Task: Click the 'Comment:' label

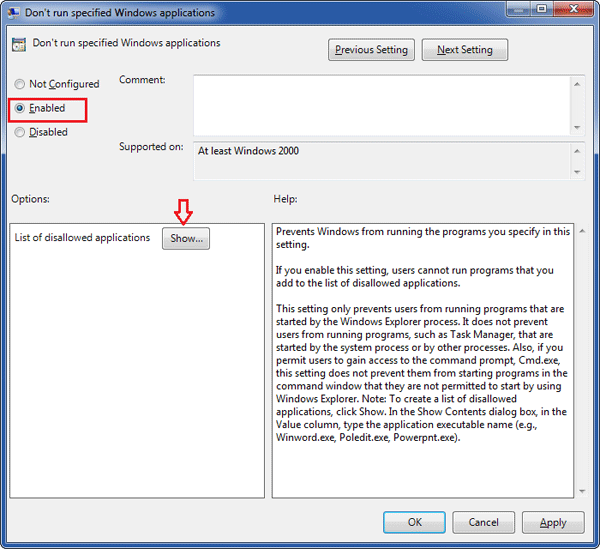Action: [142, 80]
